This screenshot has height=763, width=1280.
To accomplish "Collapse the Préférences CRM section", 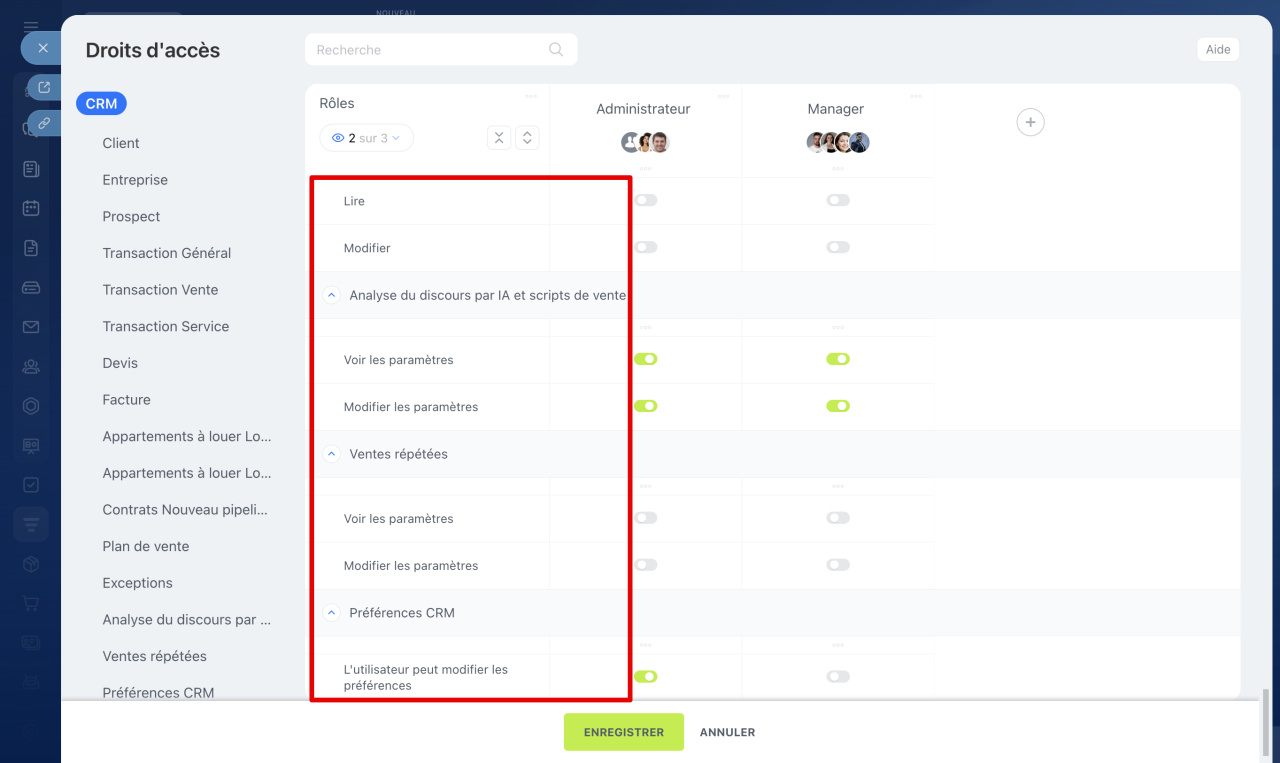I will coord(331,613).
